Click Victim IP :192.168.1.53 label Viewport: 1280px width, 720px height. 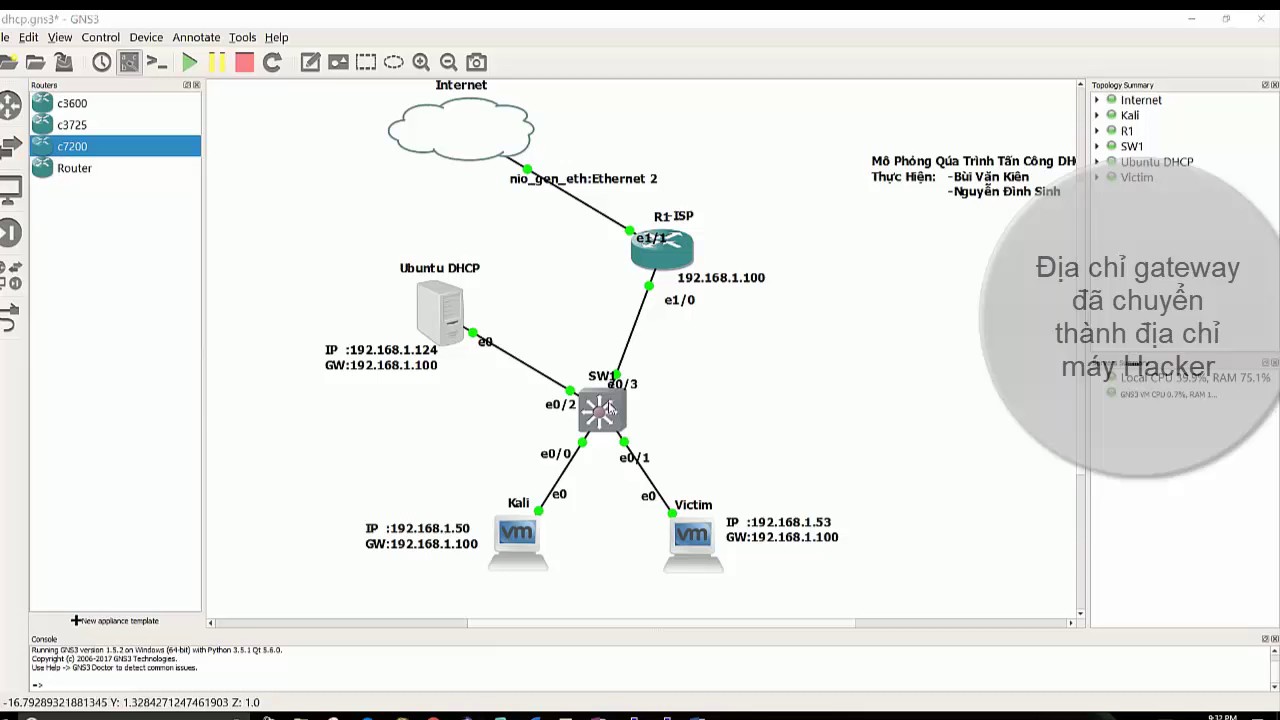click(778, 522)
